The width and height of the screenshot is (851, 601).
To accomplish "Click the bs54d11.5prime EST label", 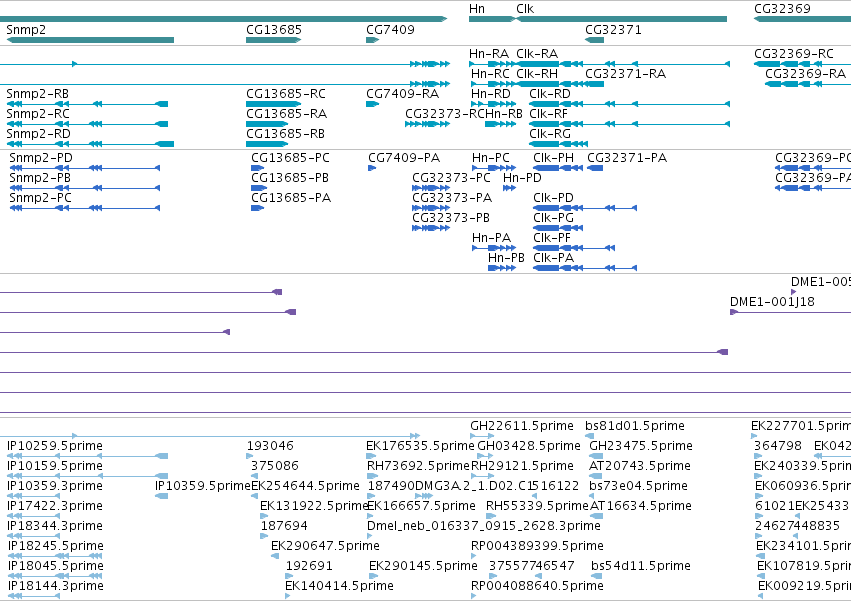I will [x=641, y=567].
